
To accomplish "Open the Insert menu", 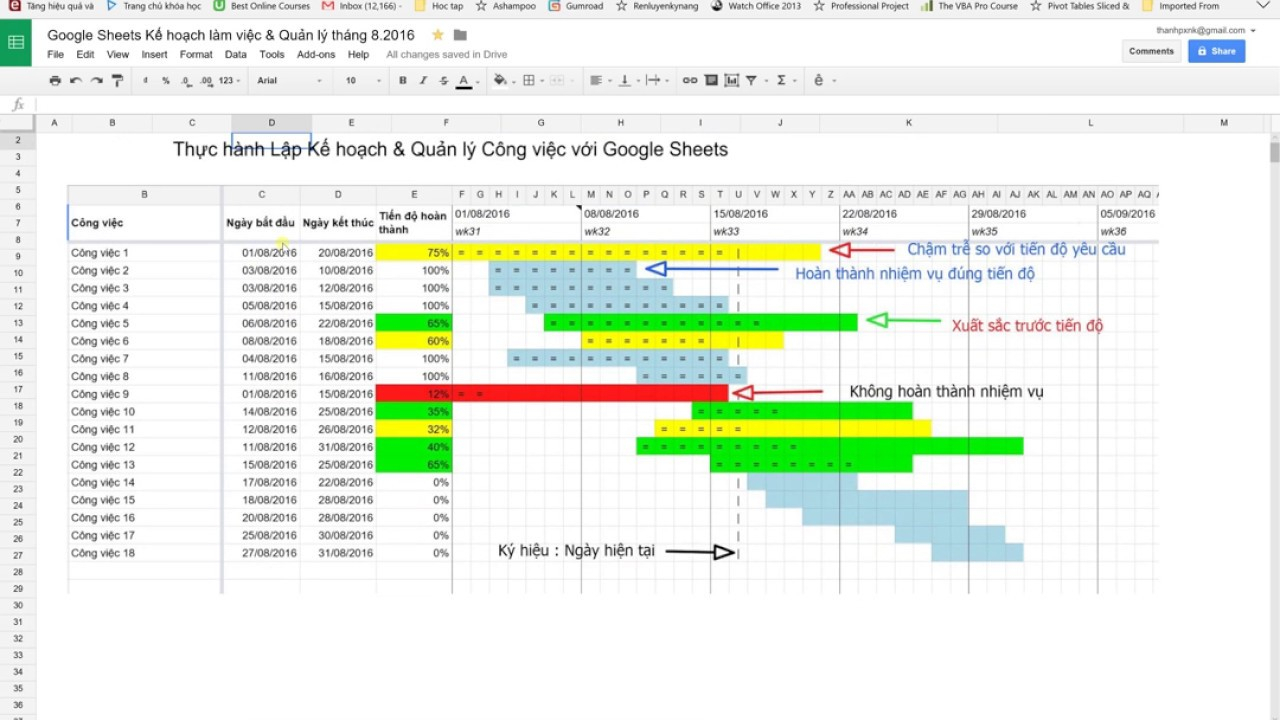I will [x=154, y=54].
